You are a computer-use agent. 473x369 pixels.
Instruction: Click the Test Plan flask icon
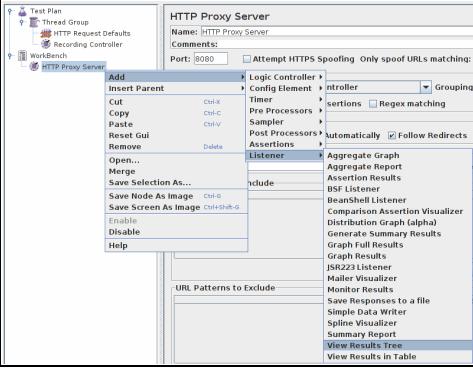coord(22,11)
